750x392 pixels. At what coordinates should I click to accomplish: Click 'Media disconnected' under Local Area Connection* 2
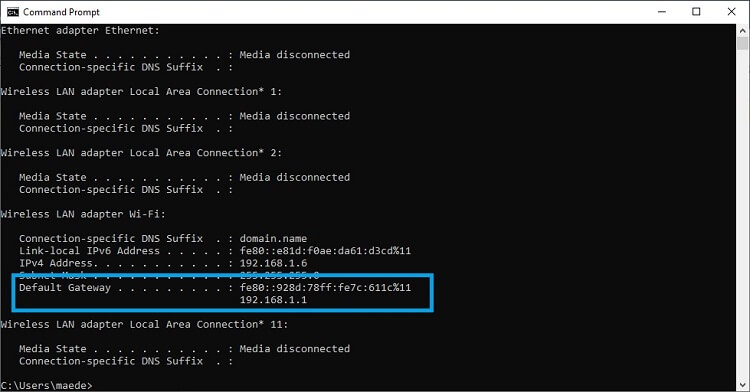click(x=295, y=177)
